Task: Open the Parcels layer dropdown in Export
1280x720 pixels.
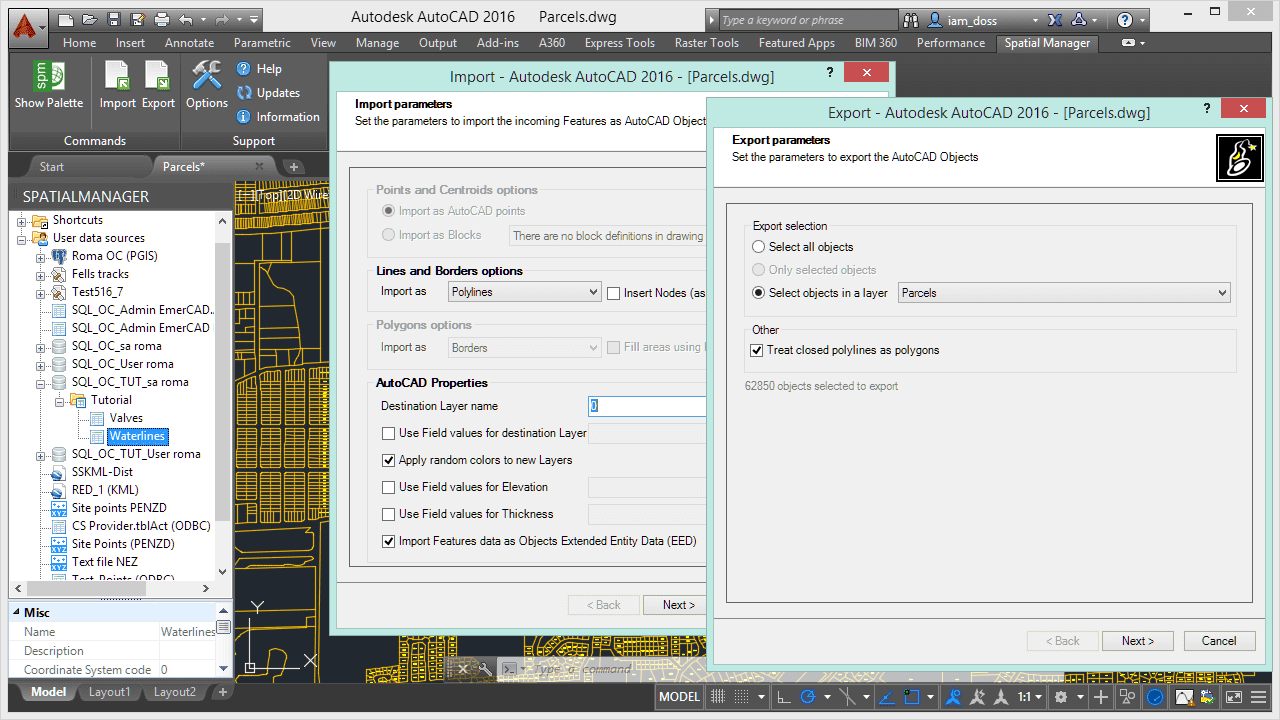Action: (1064, 293)
